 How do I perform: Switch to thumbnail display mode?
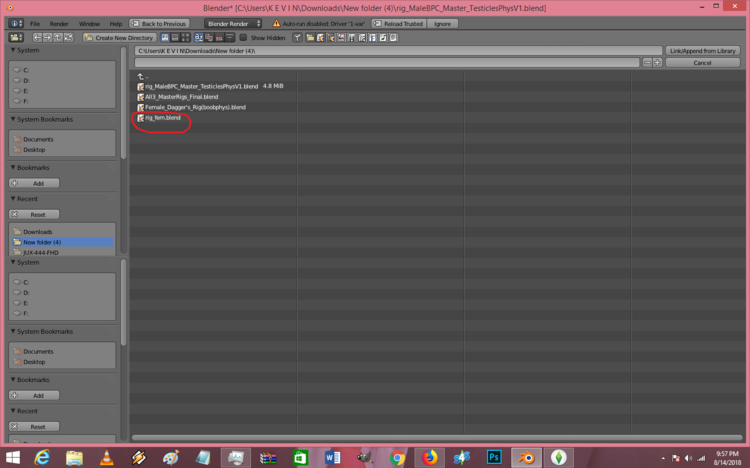tap(186, 37)
